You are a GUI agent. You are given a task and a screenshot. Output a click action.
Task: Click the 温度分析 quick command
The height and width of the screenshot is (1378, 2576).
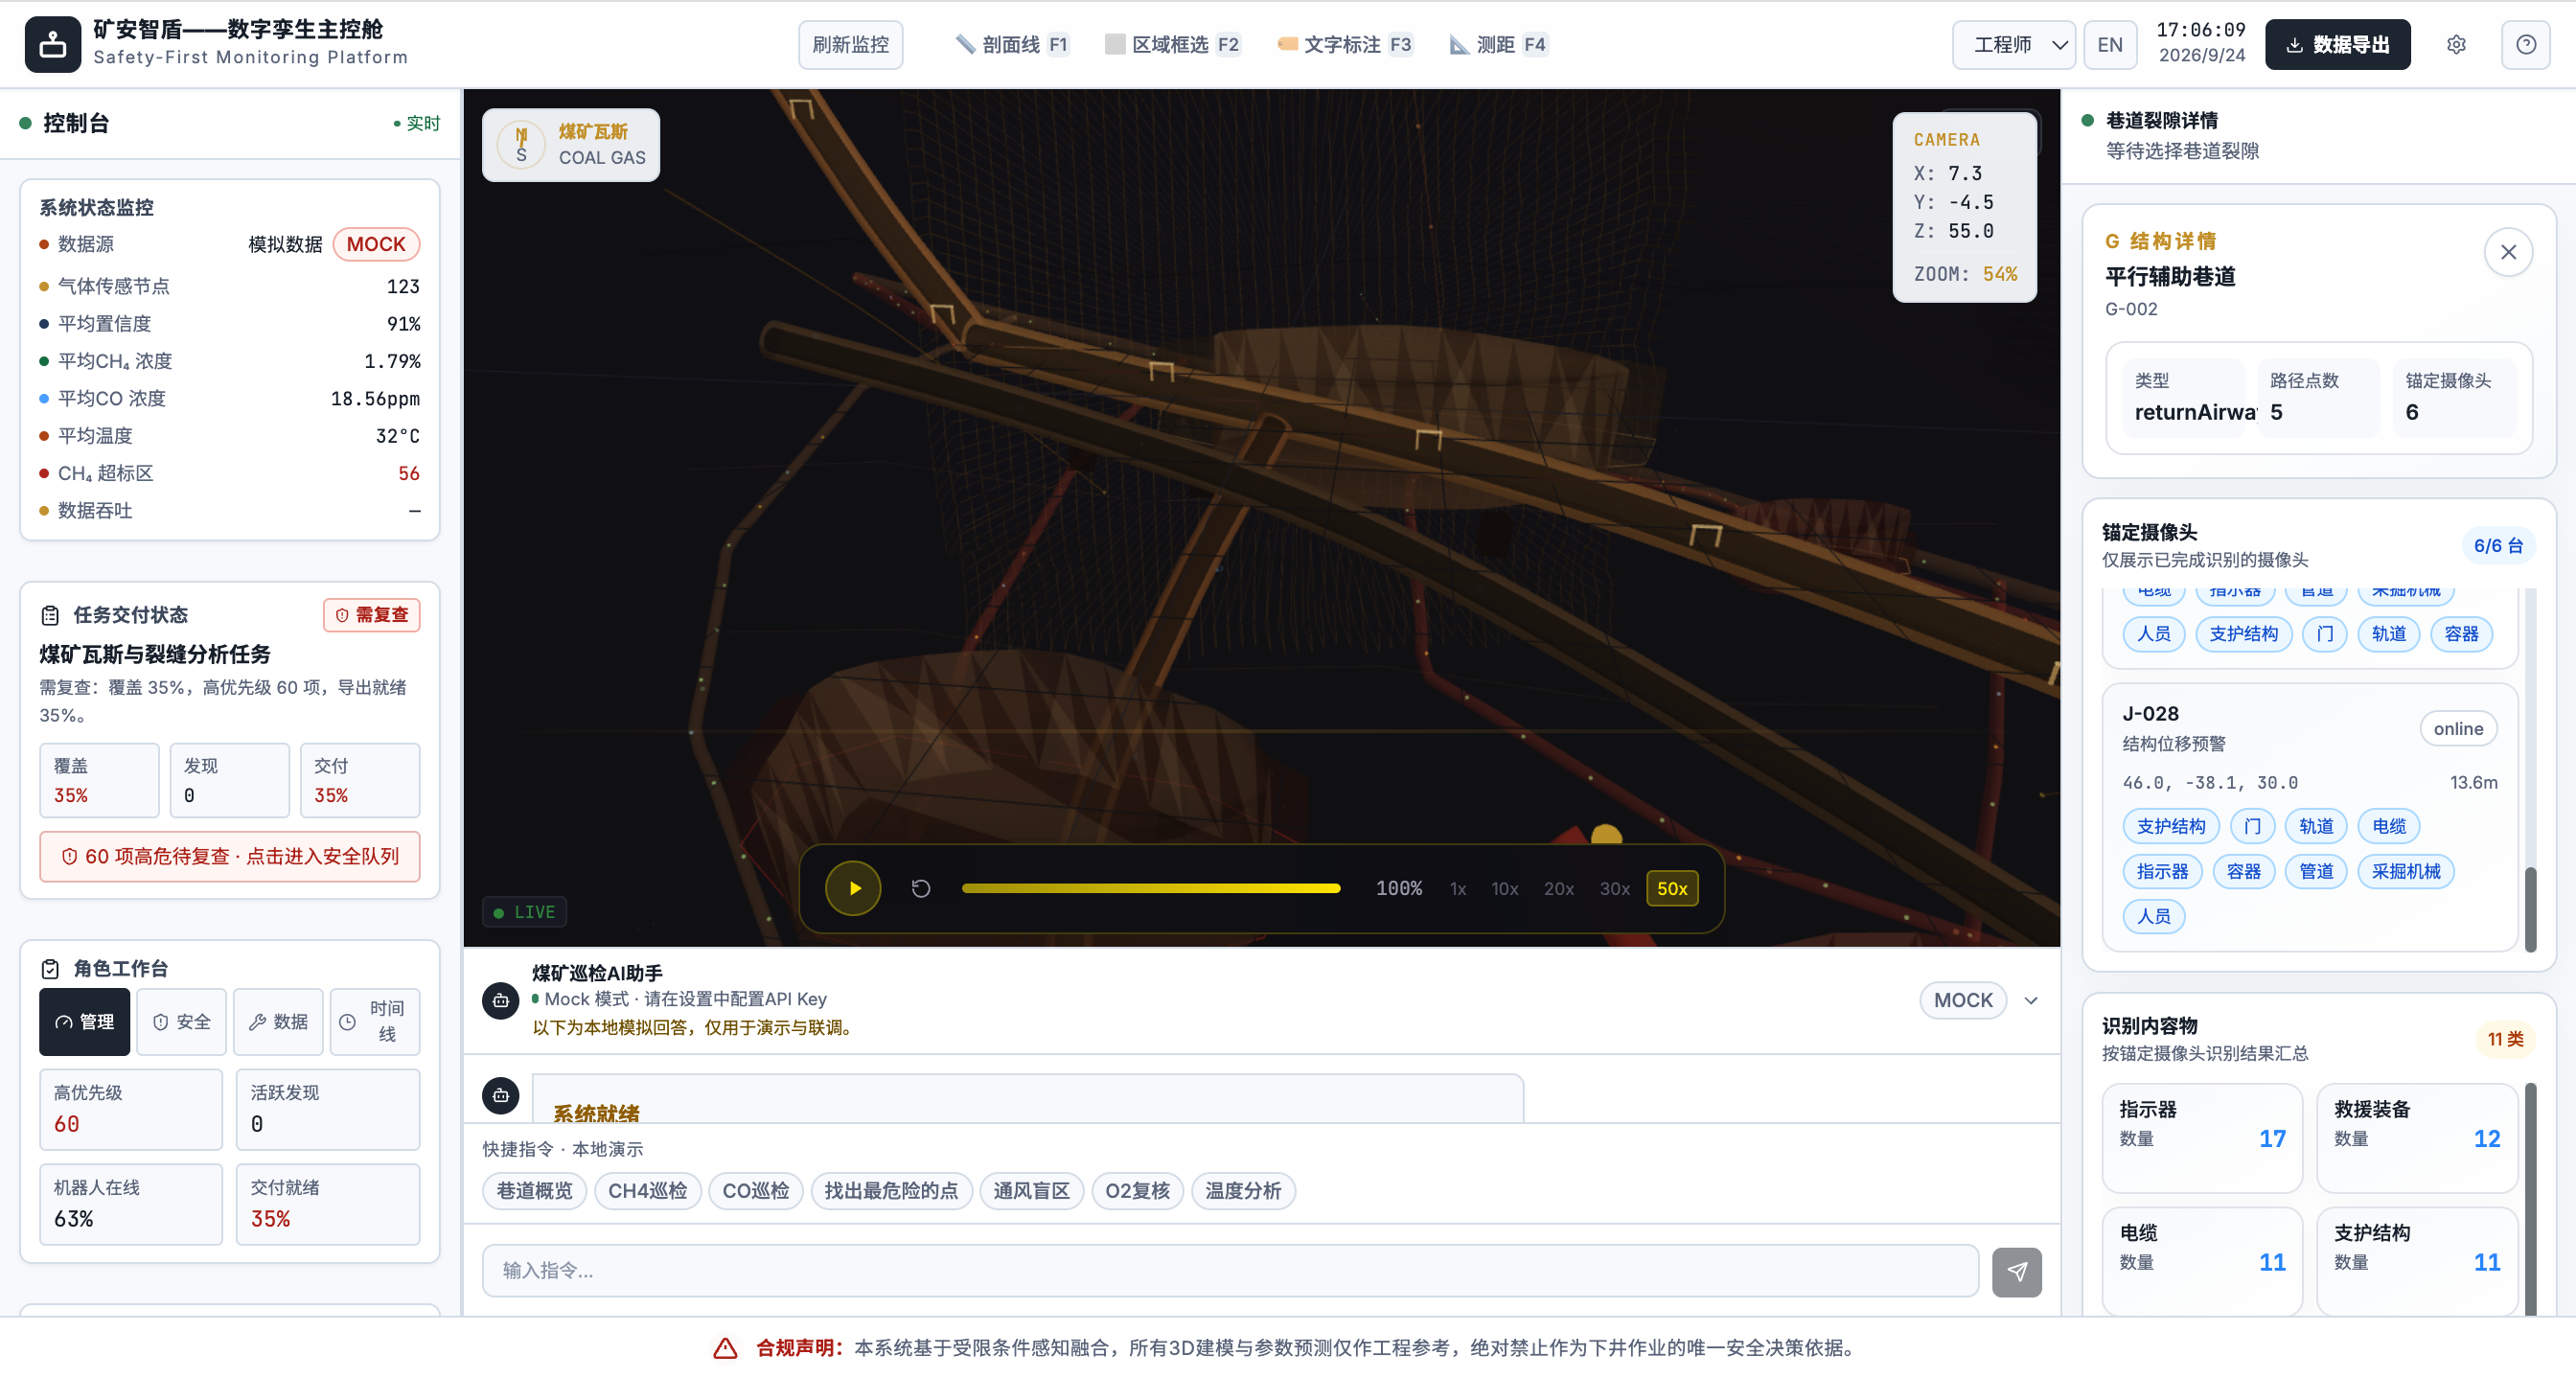click(1243, 1191)
